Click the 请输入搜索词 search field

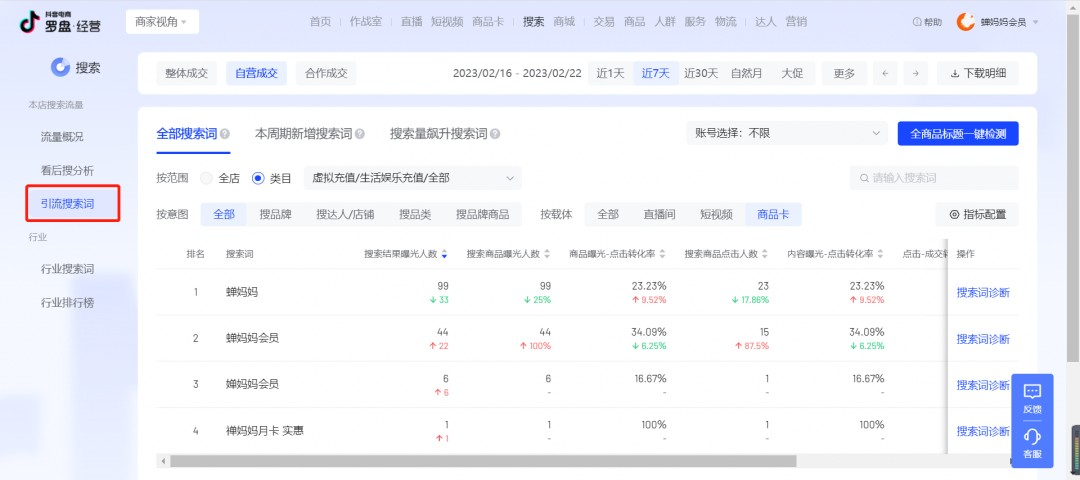934,178
